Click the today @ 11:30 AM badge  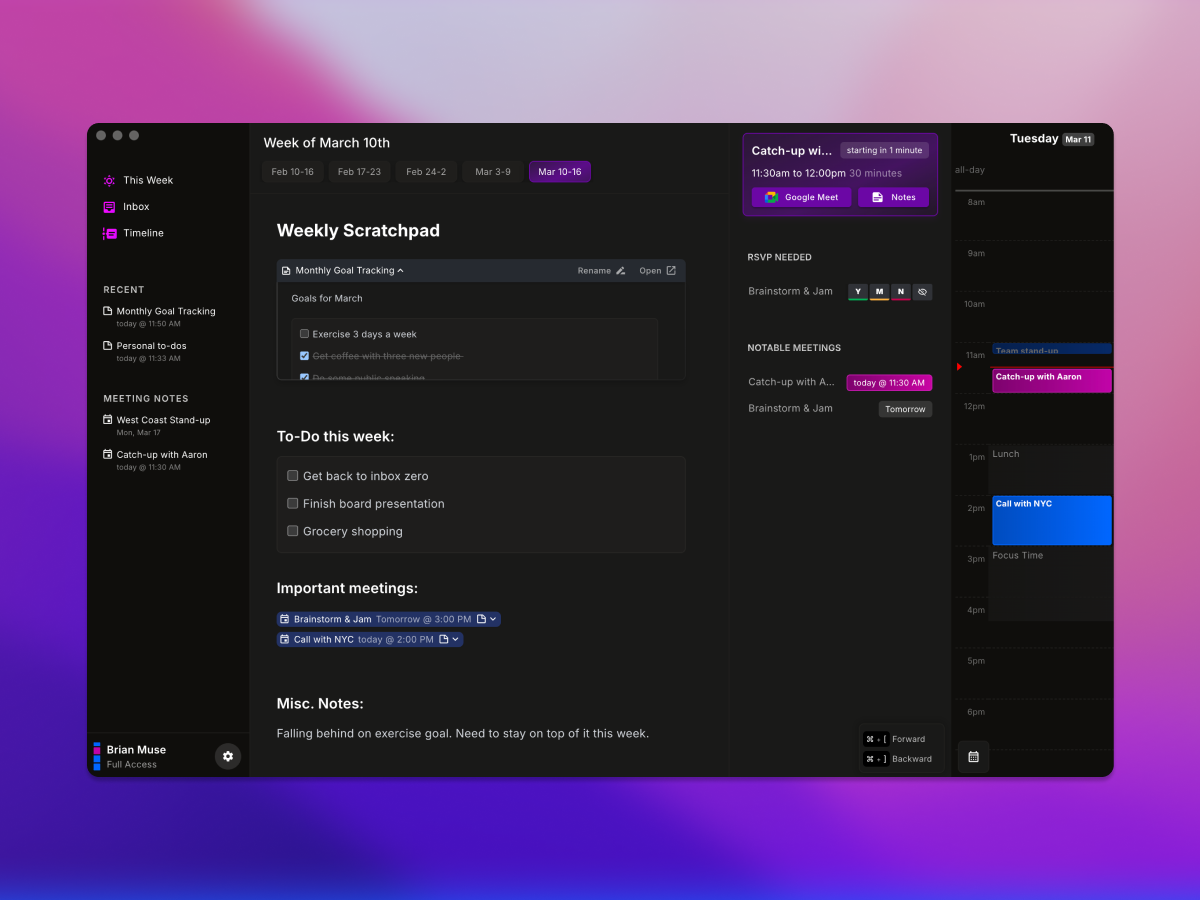[x=889, y=383]
